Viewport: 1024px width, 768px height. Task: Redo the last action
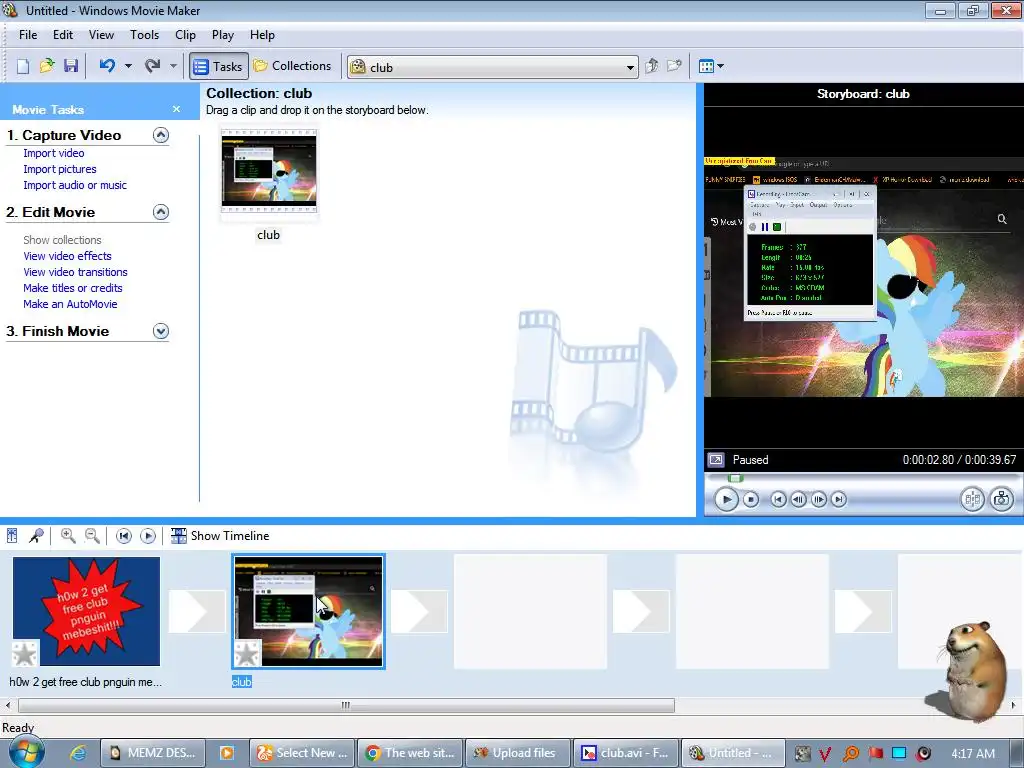click(152, 66)
